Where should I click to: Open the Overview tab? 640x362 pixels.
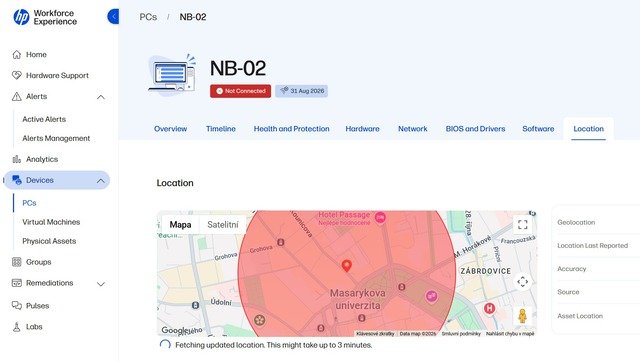[170, 129]
